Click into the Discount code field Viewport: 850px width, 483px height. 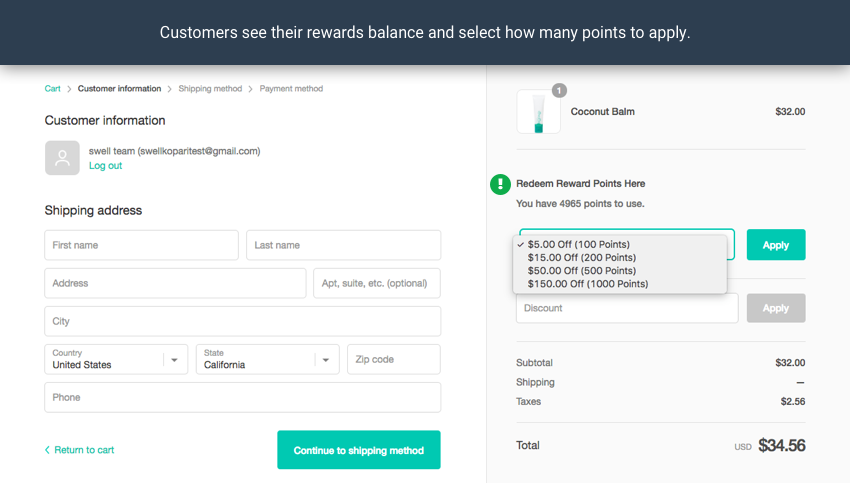pyautogui.click(x=627, y=308)
